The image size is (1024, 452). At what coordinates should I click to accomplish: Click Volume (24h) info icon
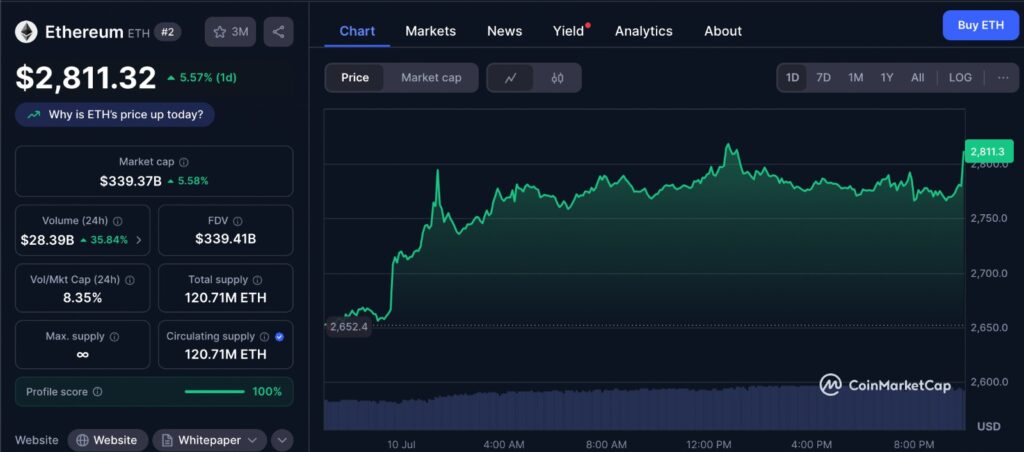click(117, 221)
